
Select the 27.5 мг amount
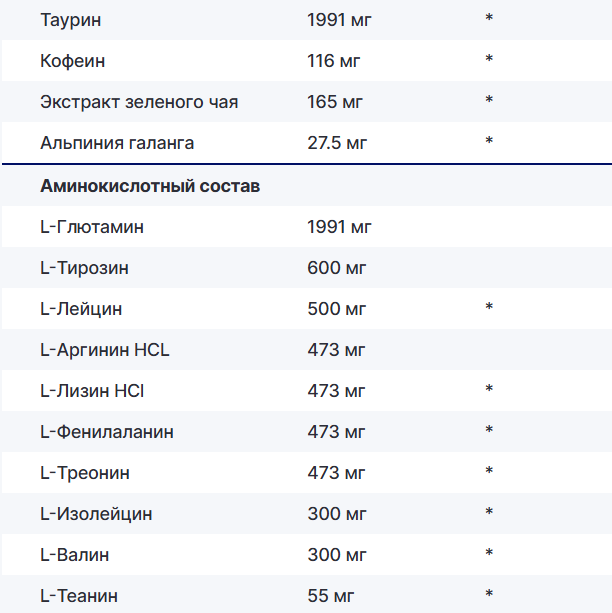coord(338,143)
